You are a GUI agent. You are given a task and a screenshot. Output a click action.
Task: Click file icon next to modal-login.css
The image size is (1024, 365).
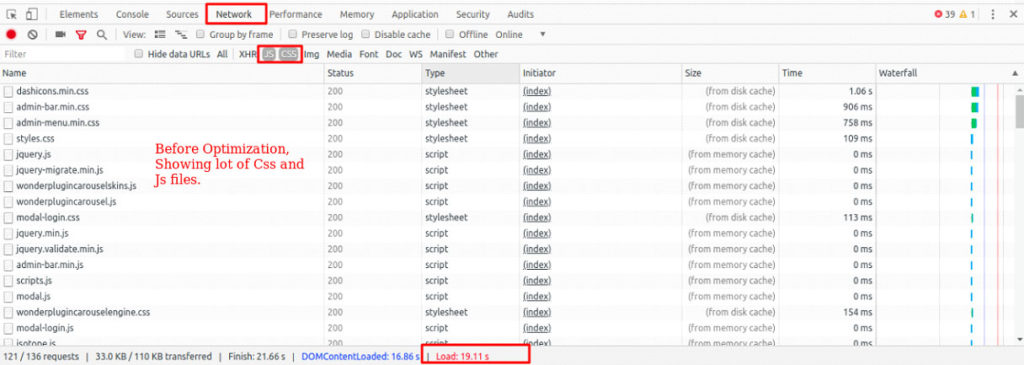[x=8, y=217]
